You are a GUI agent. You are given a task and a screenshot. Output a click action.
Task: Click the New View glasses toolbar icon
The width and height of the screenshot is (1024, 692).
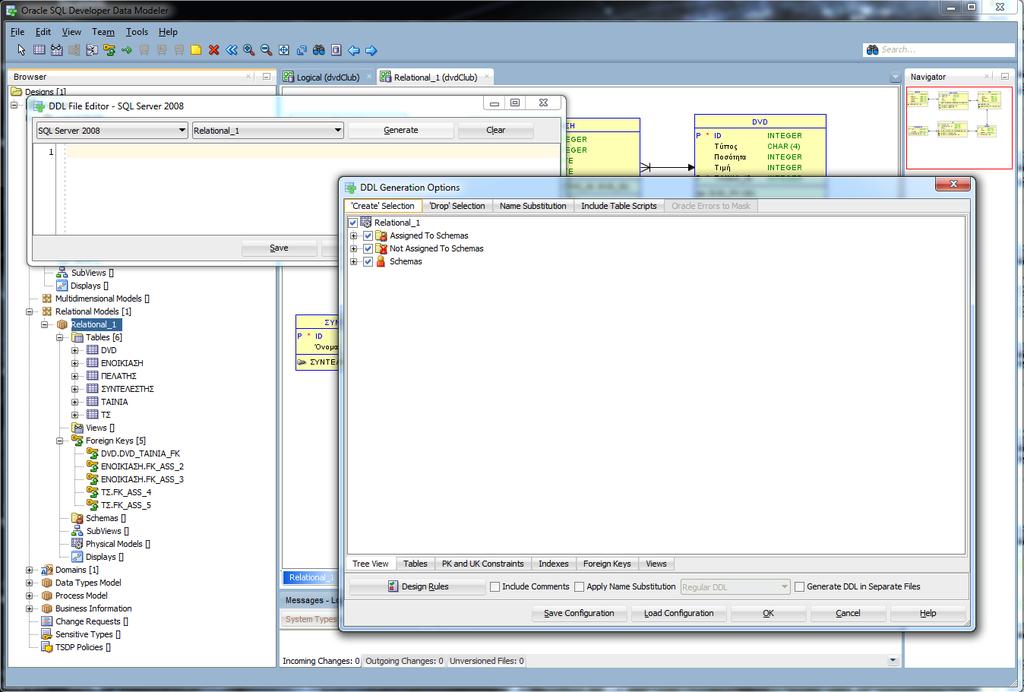[x=57, y=50]
